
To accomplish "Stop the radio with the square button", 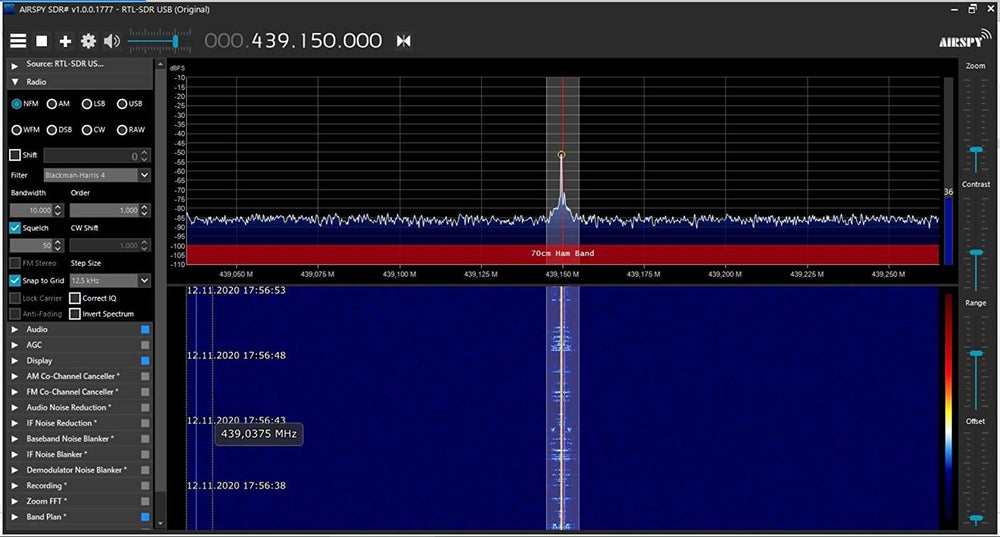I will tap(41, 41).
